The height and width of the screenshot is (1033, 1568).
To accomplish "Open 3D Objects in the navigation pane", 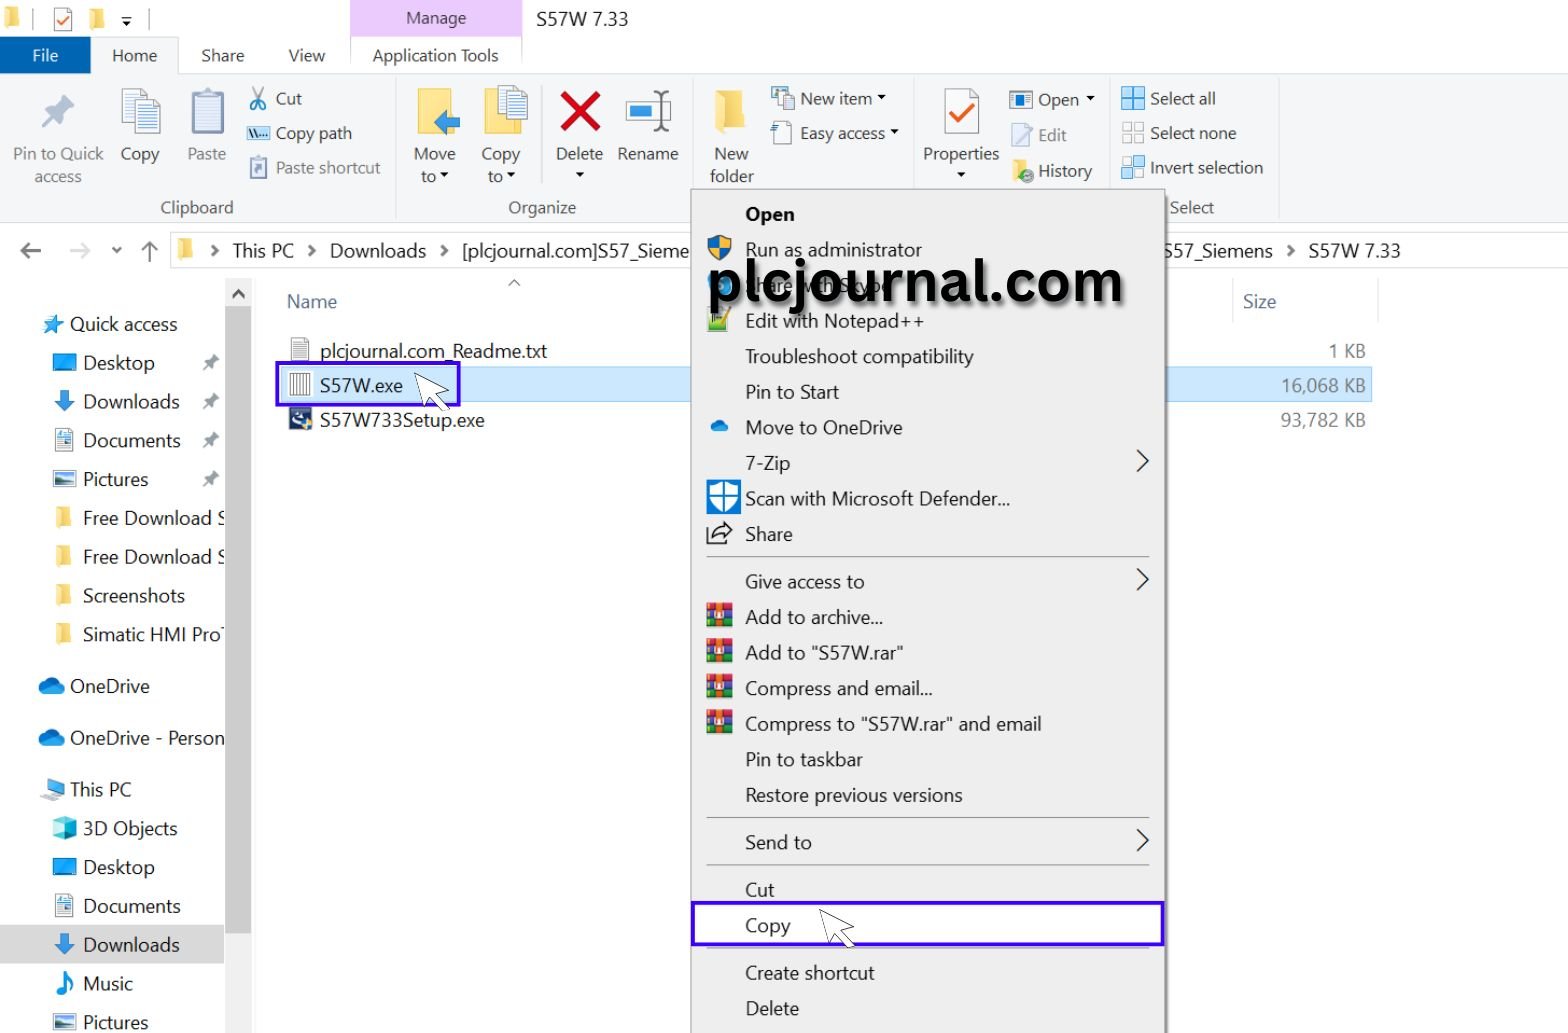I will point(115,828).
